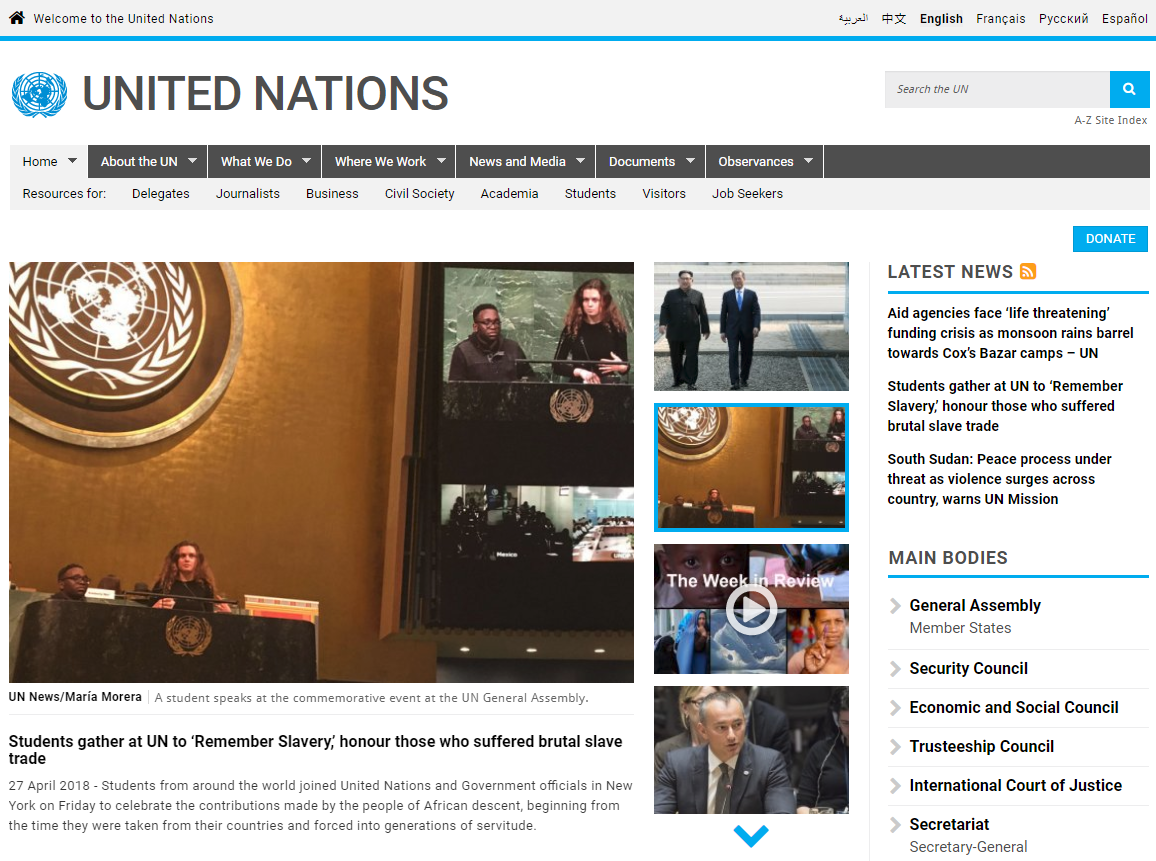Image resolution: width=1156 pixels, height=861 pixels.
Task: Open the Economic and Social Council link
Action: pyautogui.click(x=1014, y=708)
